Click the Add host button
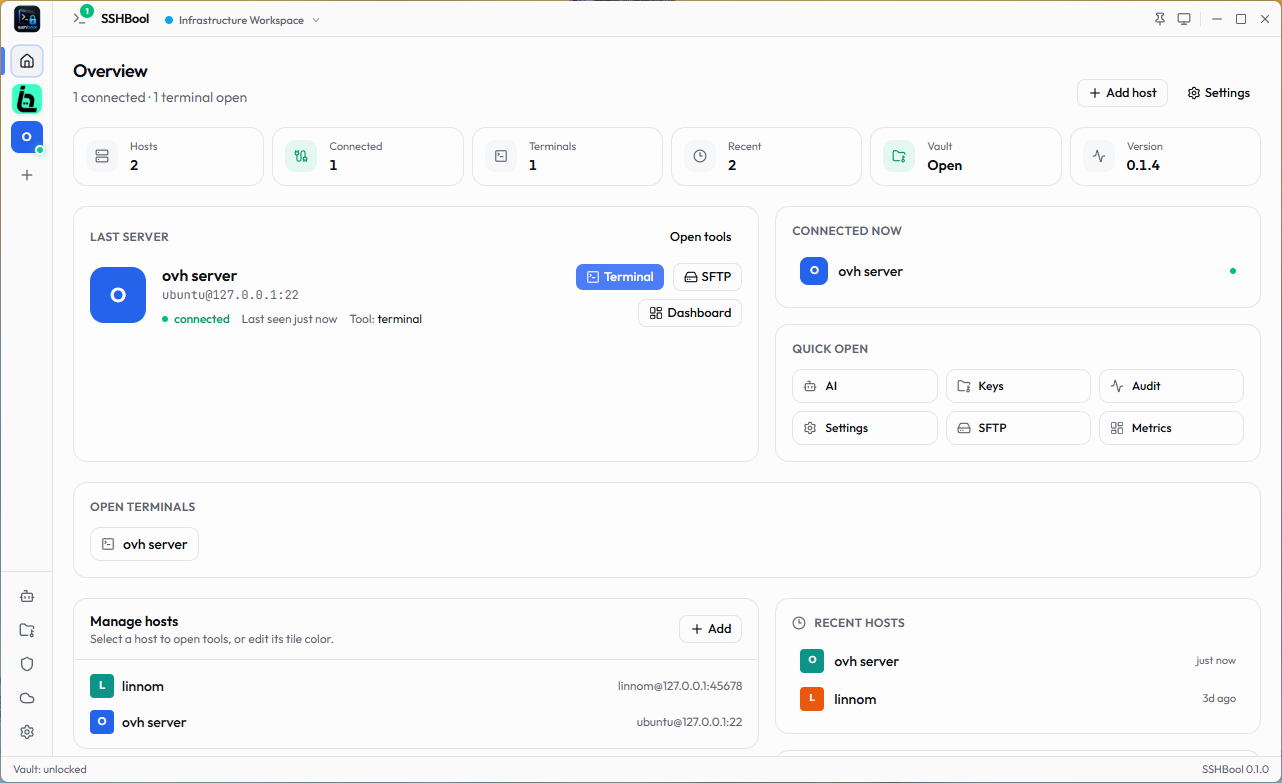 pyautogui.click(x=1122, y=93)
